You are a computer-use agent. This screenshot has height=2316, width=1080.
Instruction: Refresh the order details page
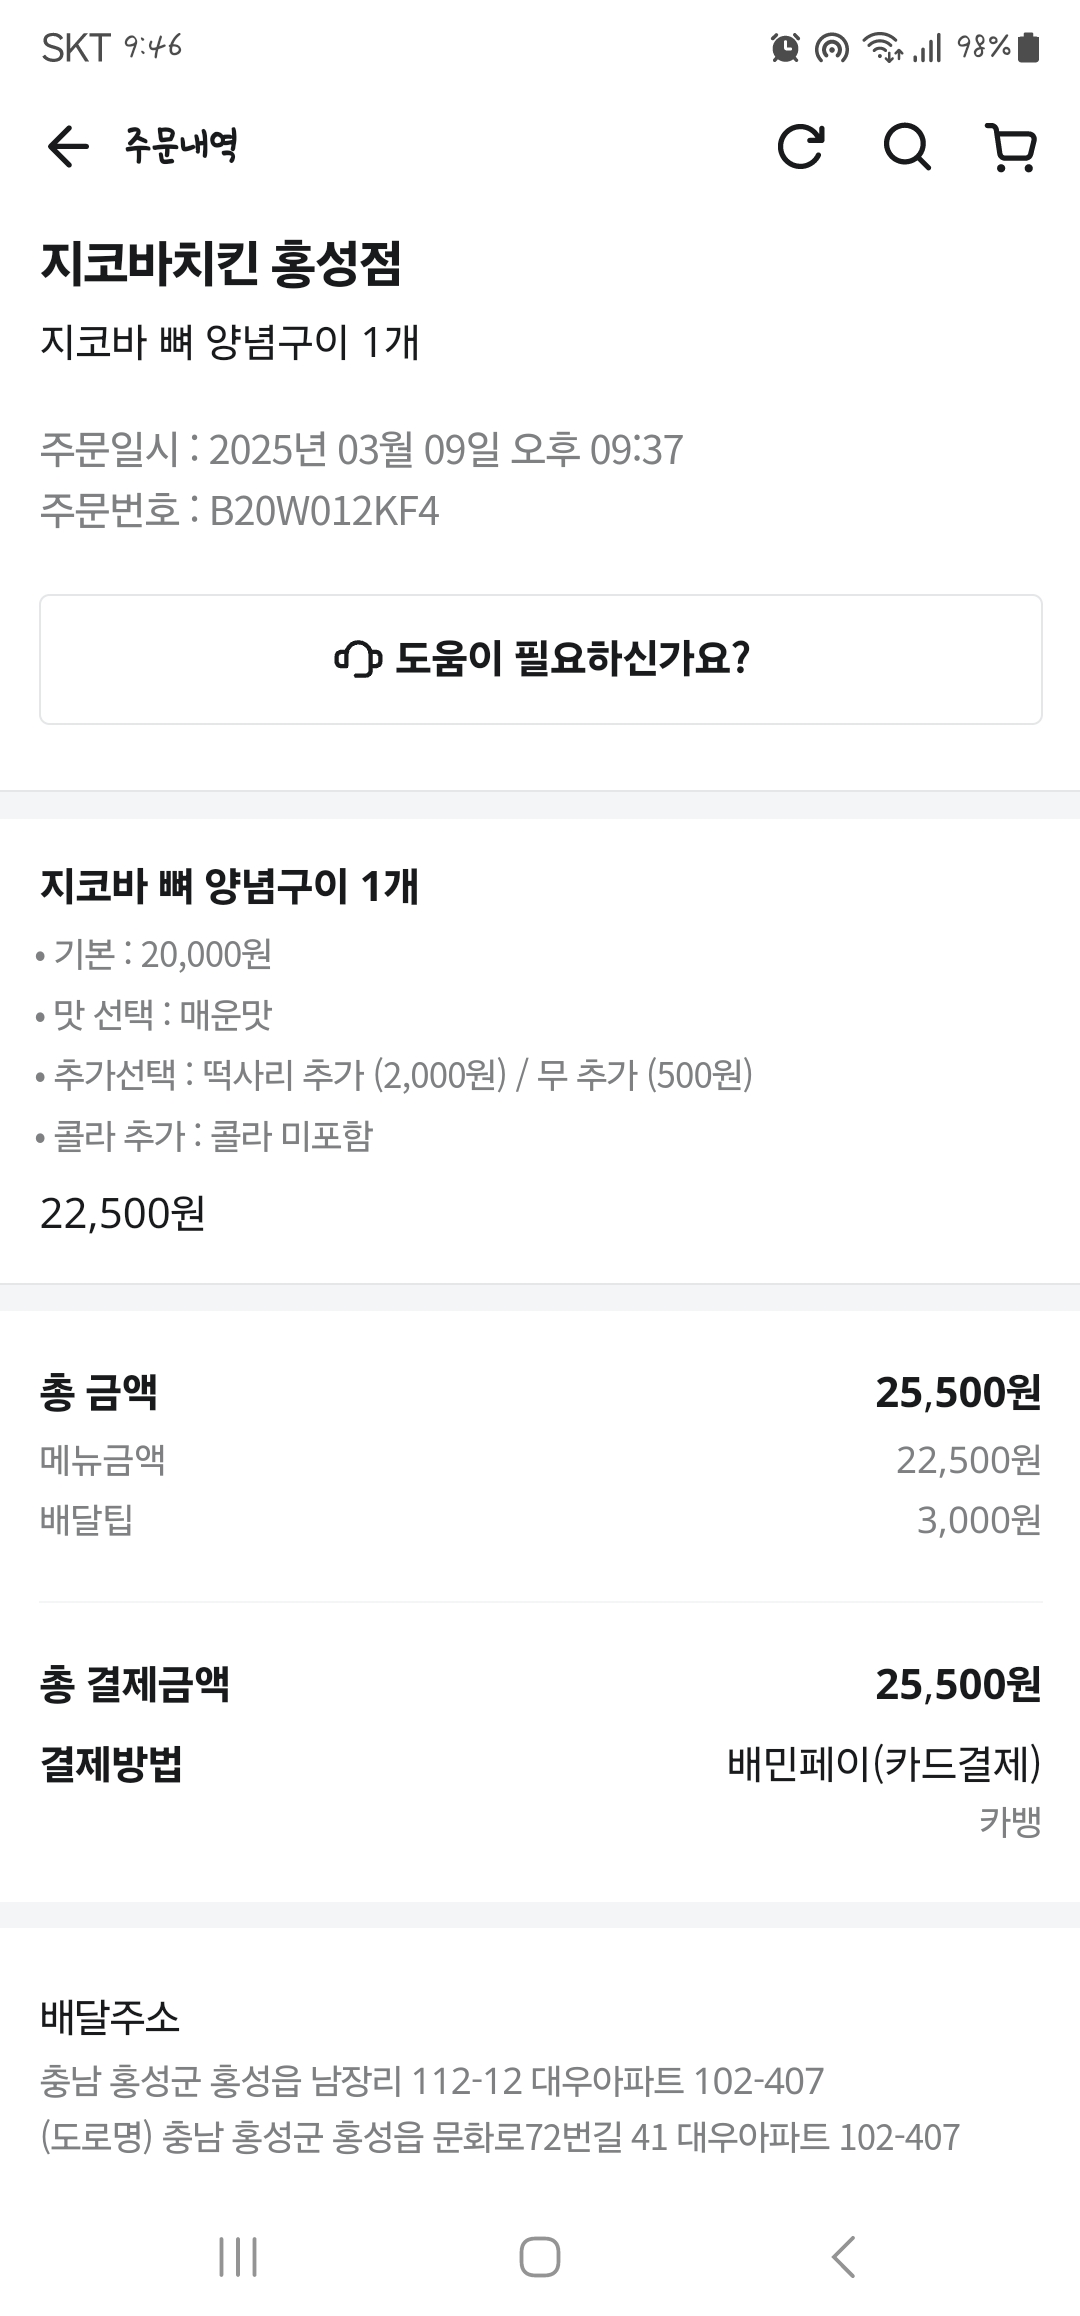point(801,147)
